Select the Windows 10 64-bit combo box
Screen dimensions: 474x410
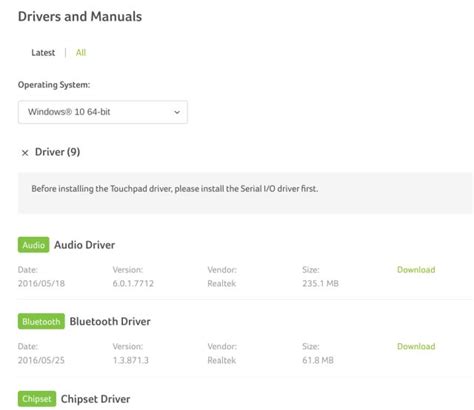[x=103, y=112]
